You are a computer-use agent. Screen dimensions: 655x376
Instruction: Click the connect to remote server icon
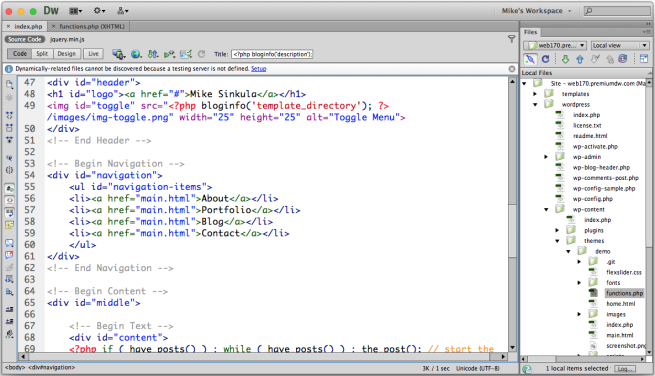(x=530, y=59)
